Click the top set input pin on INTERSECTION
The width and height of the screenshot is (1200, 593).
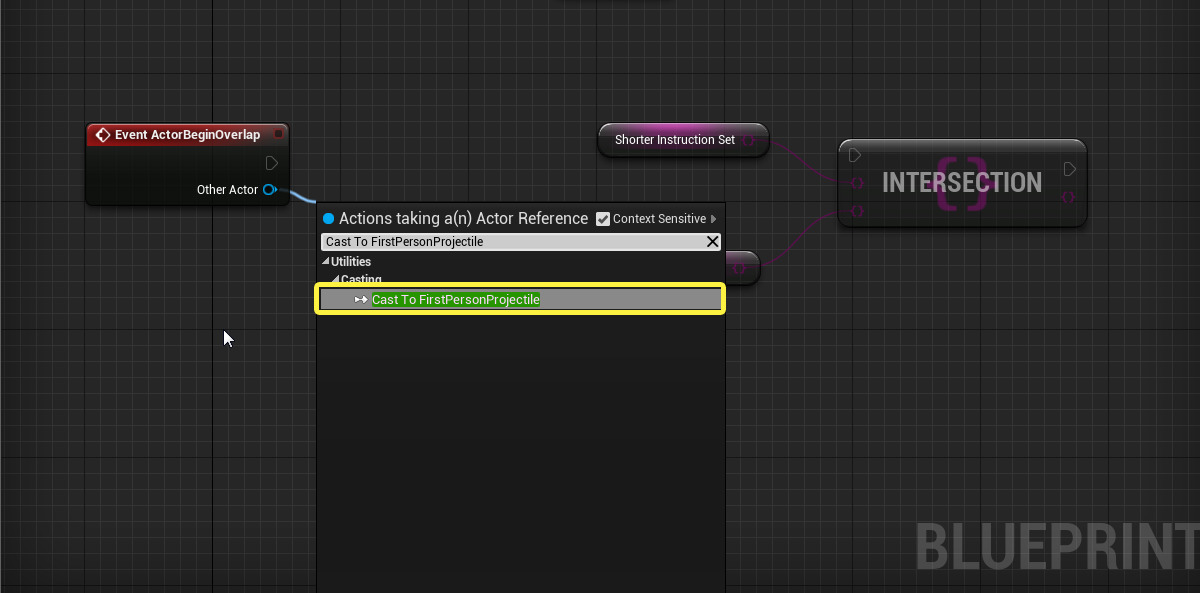tap(858, 183)
